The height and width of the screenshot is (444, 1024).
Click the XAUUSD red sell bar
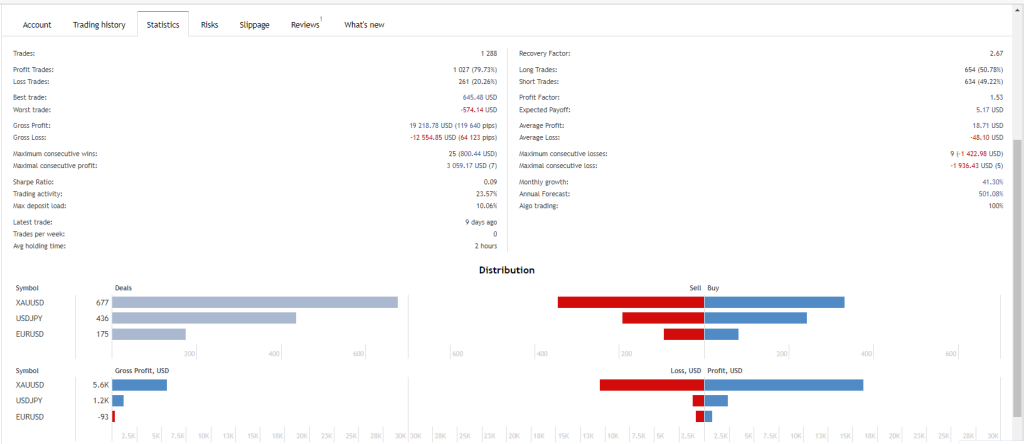[631, 302]
